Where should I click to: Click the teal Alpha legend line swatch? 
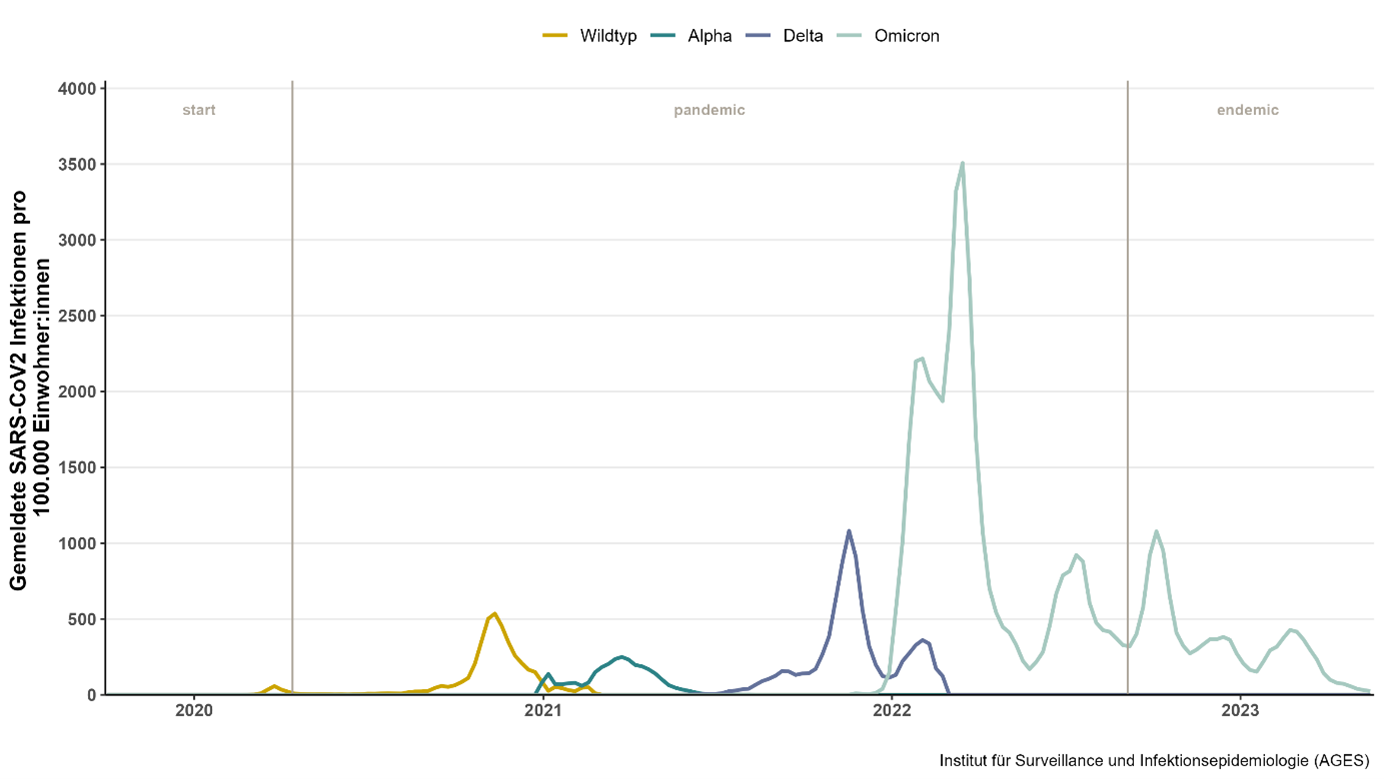pos(663,36)
